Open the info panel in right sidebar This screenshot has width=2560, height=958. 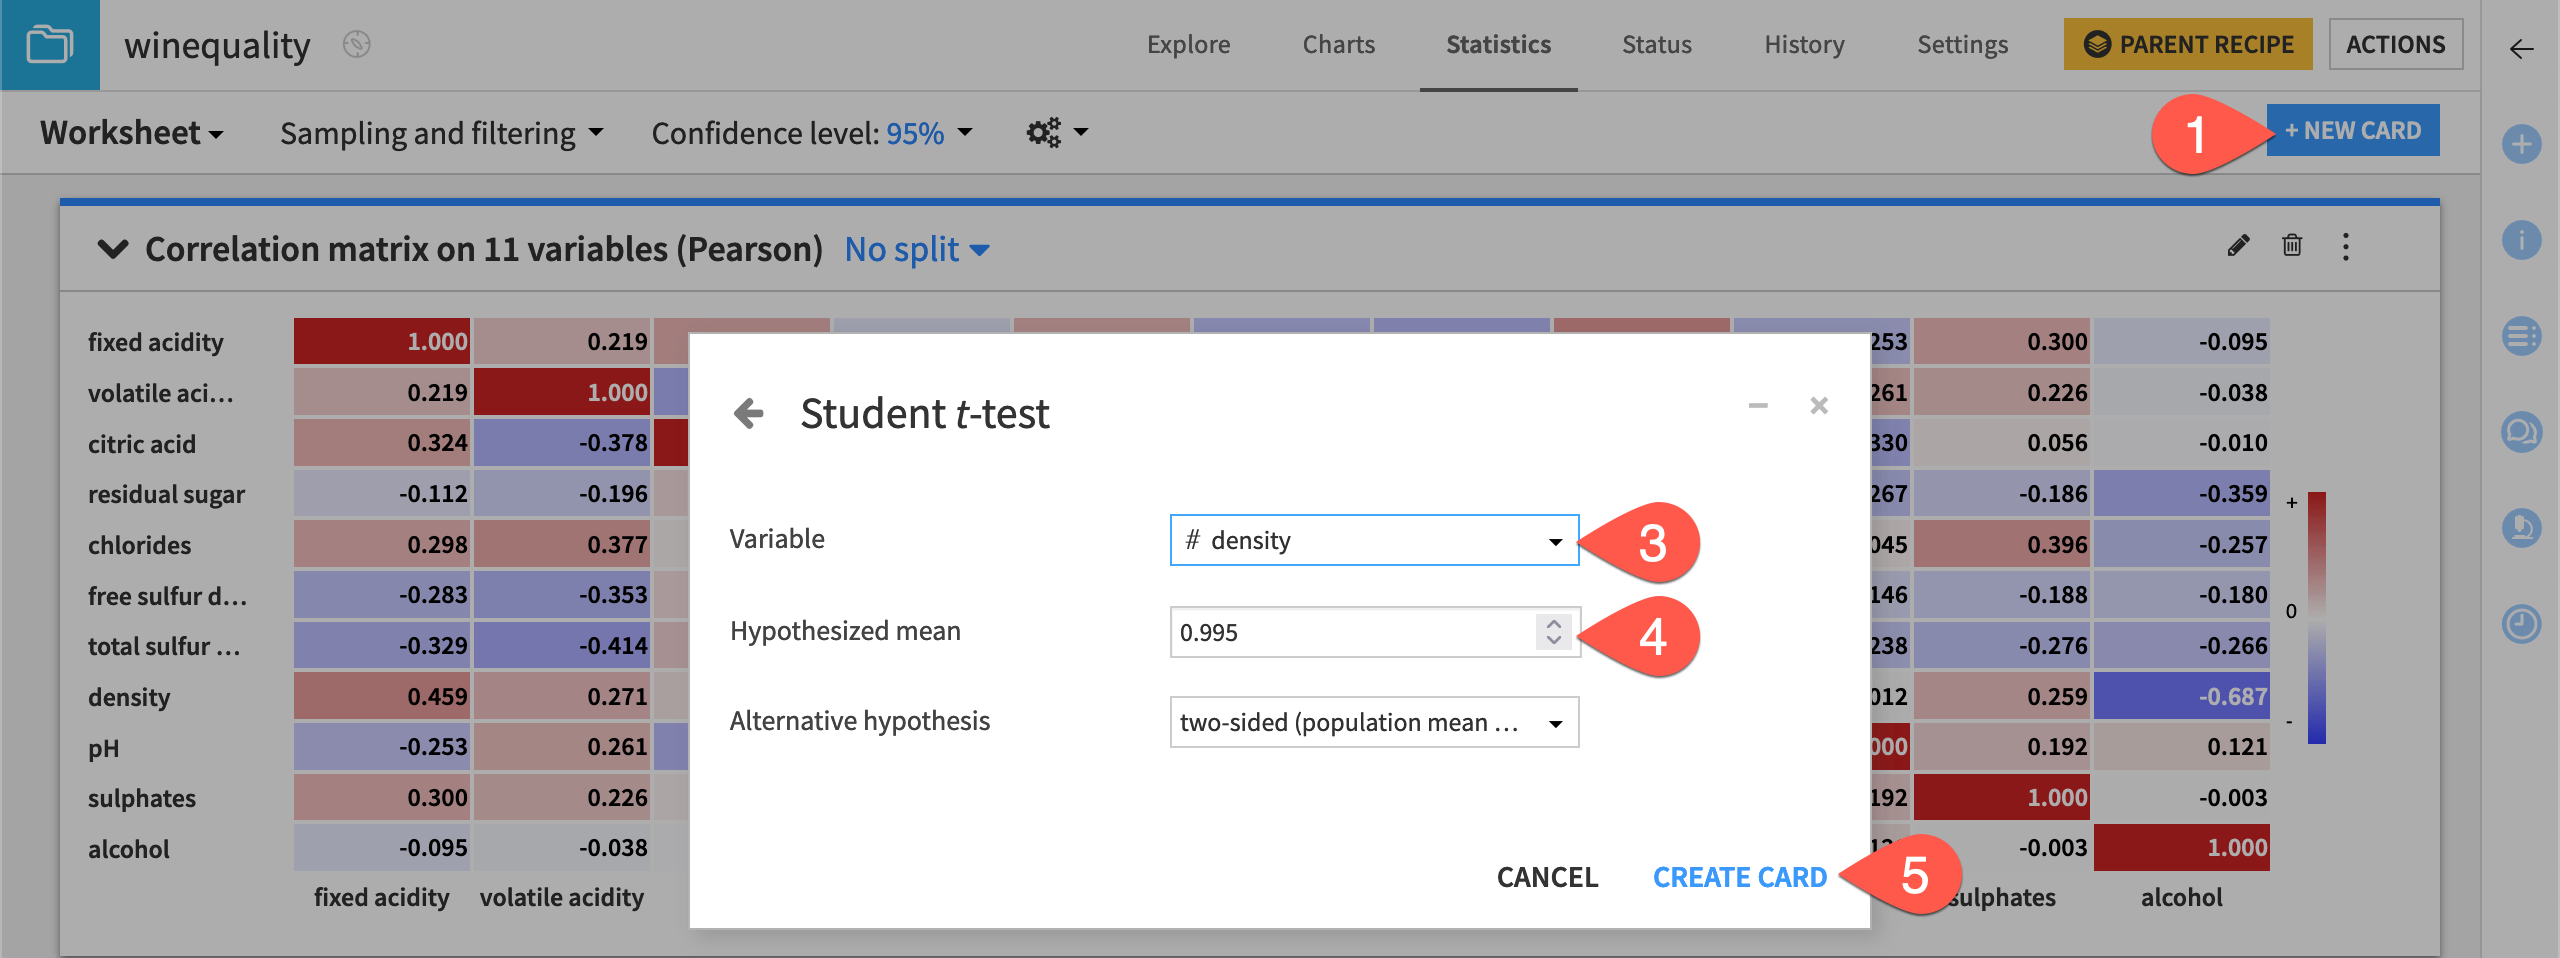[x=2521, y=240]
